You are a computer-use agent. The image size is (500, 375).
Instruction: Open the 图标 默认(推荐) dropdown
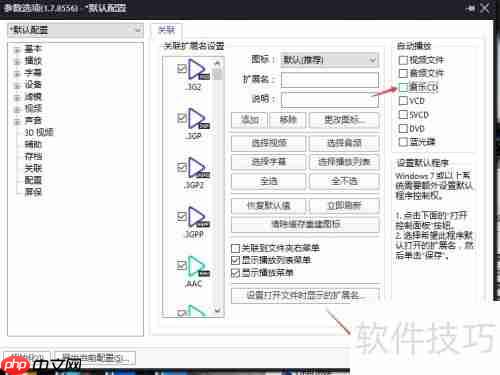point(329,60)
